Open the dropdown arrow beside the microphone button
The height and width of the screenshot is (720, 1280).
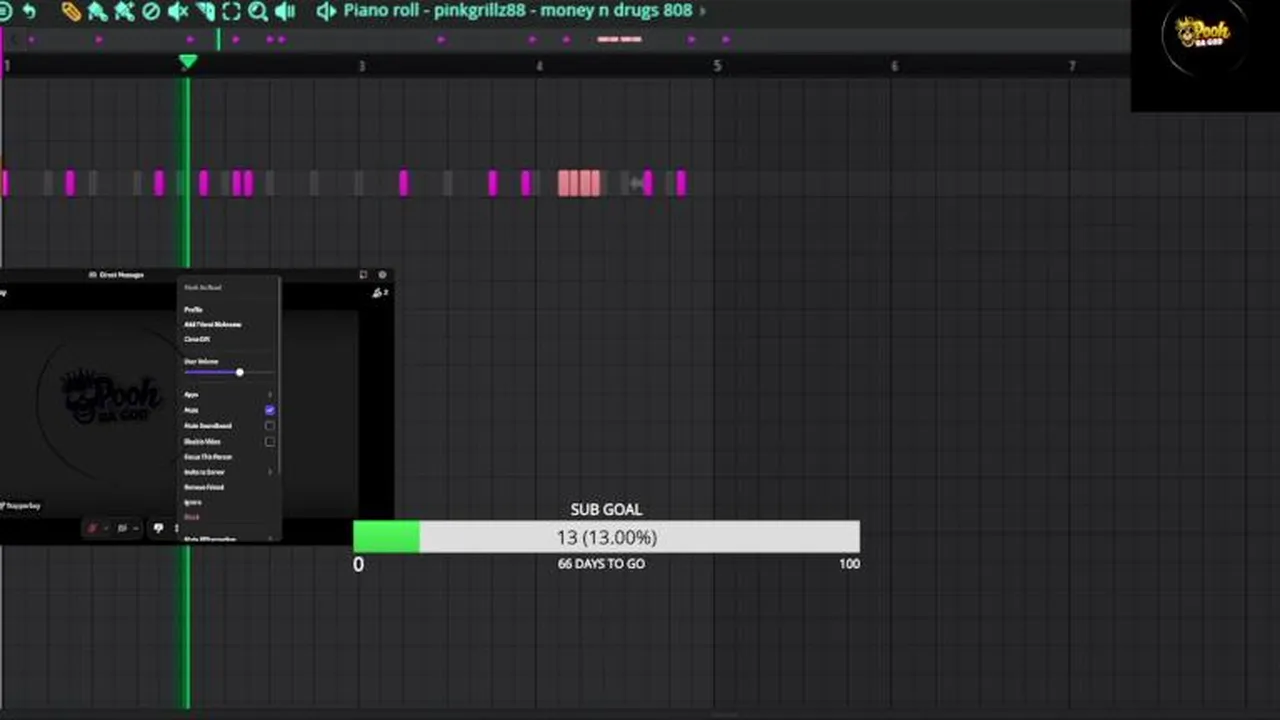click(106, 528)
